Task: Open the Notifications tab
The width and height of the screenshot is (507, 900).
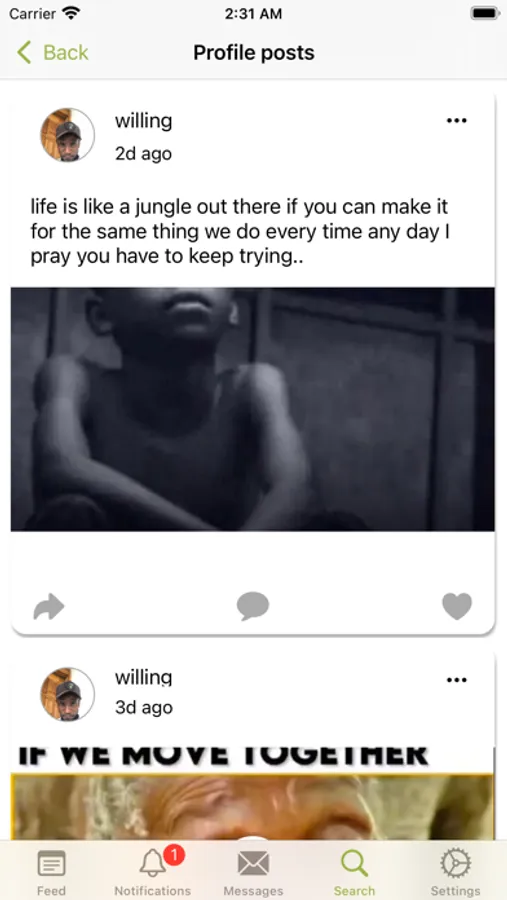Action: tap(152, 872)
